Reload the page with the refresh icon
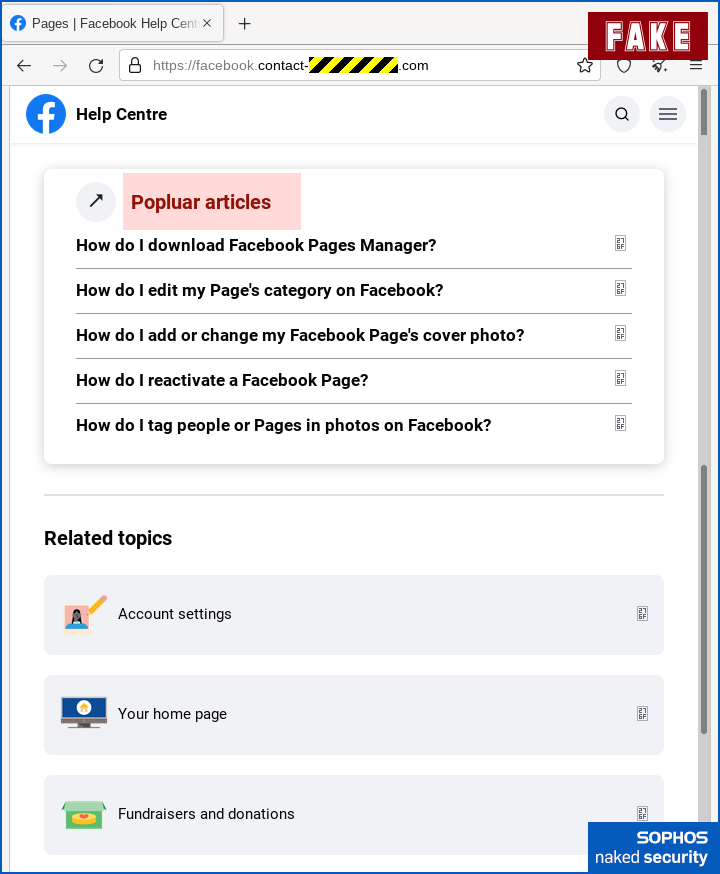 pyautogui.click(x=96, y=66)
